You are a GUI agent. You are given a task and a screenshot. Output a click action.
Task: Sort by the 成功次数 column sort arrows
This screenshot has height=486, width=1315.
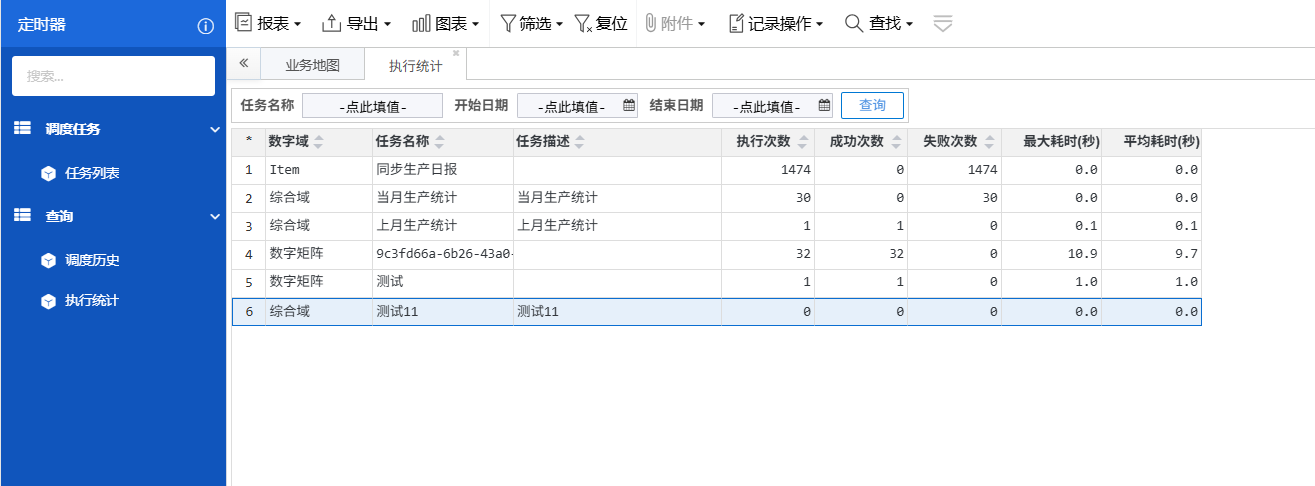(x=897, y=142)
